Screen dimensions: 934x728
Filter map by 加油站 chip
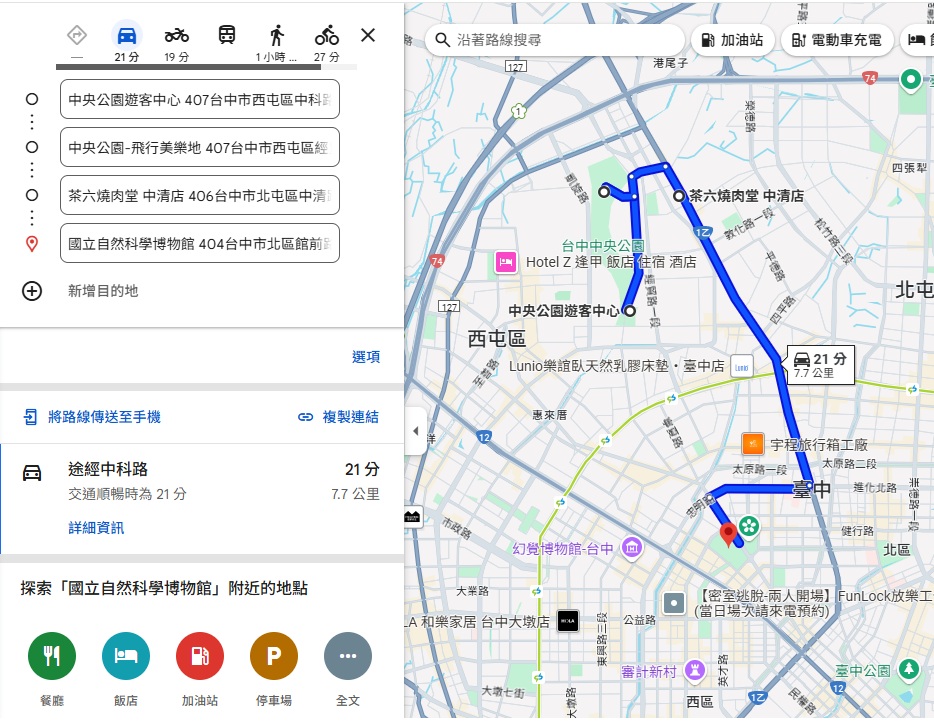(x=733, y=40)
